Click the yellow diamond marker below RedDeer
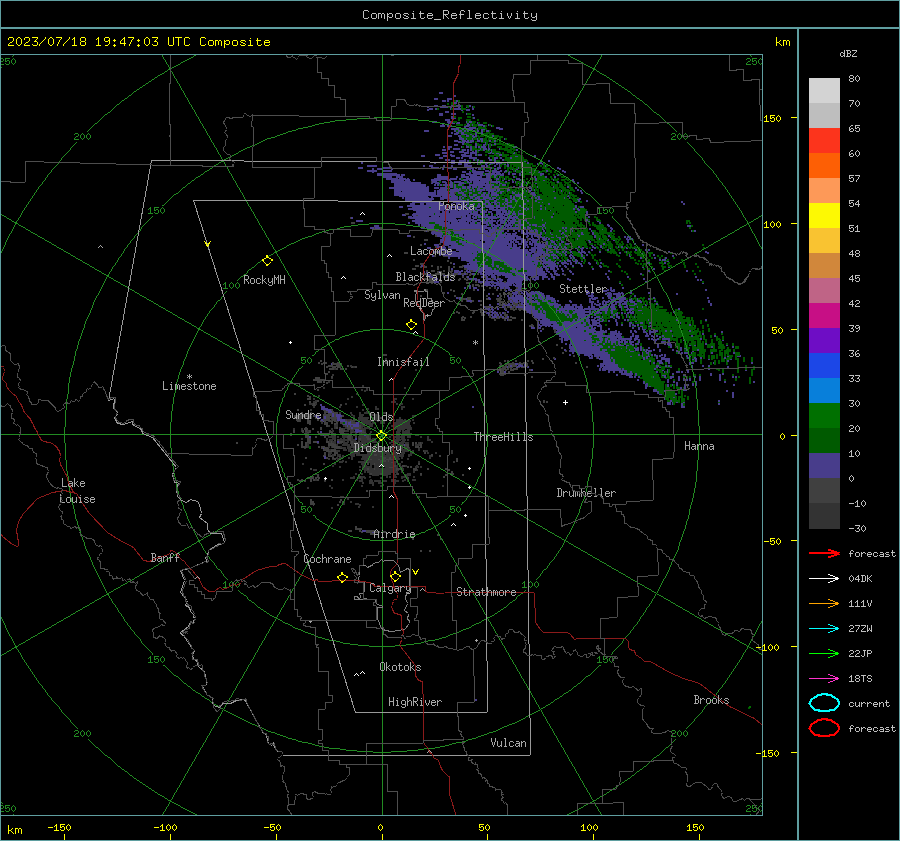 [411, 325]
